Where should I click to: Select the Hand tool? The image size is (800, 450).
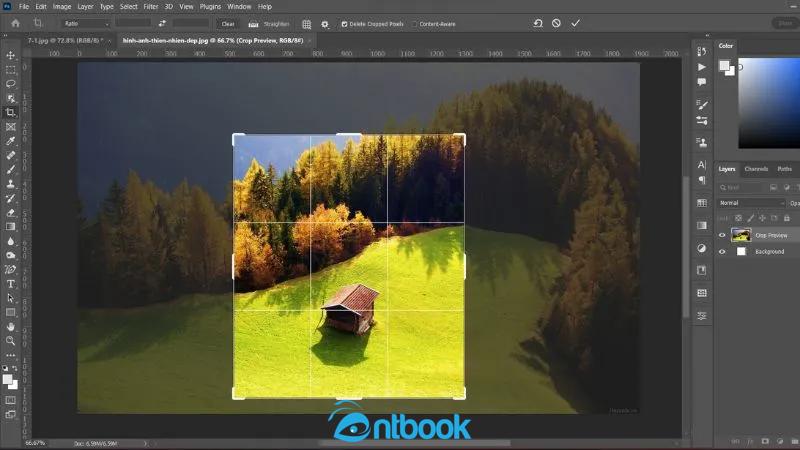tap(11, 326)
